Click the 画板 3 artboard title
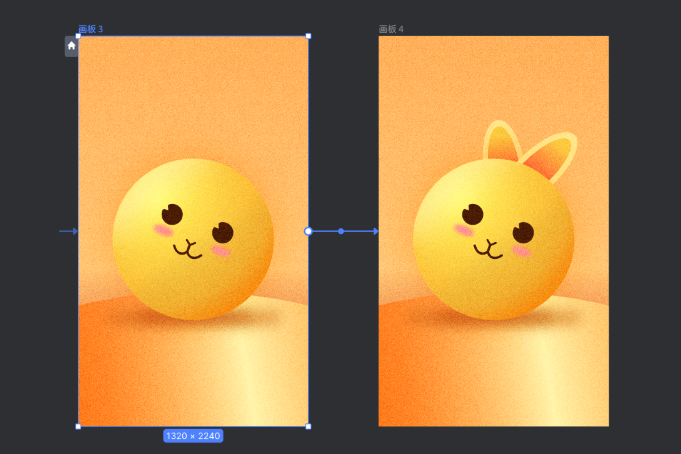Screen dimensions: 681x454 91,29
